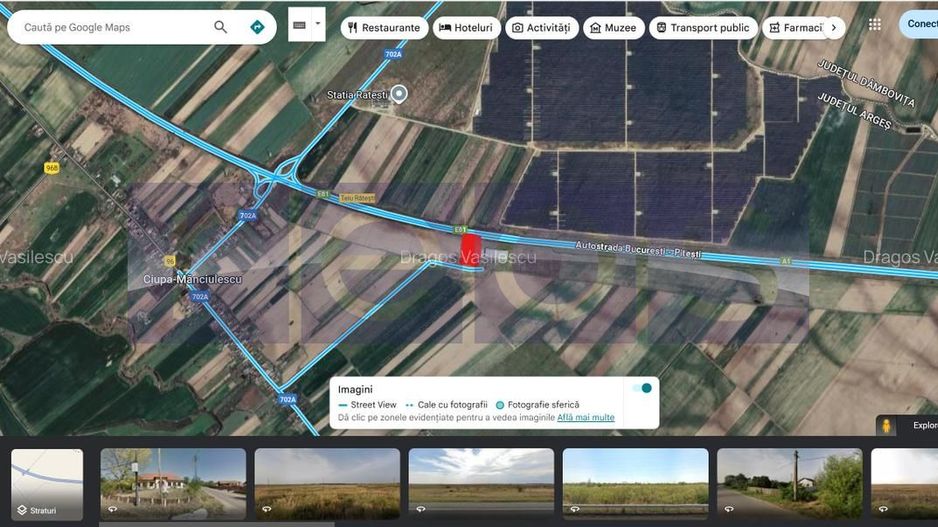This screenshot has height=527, width=938.
Task: Open the fourth street view photo thumbnail
Action: [x=635, y=483]
